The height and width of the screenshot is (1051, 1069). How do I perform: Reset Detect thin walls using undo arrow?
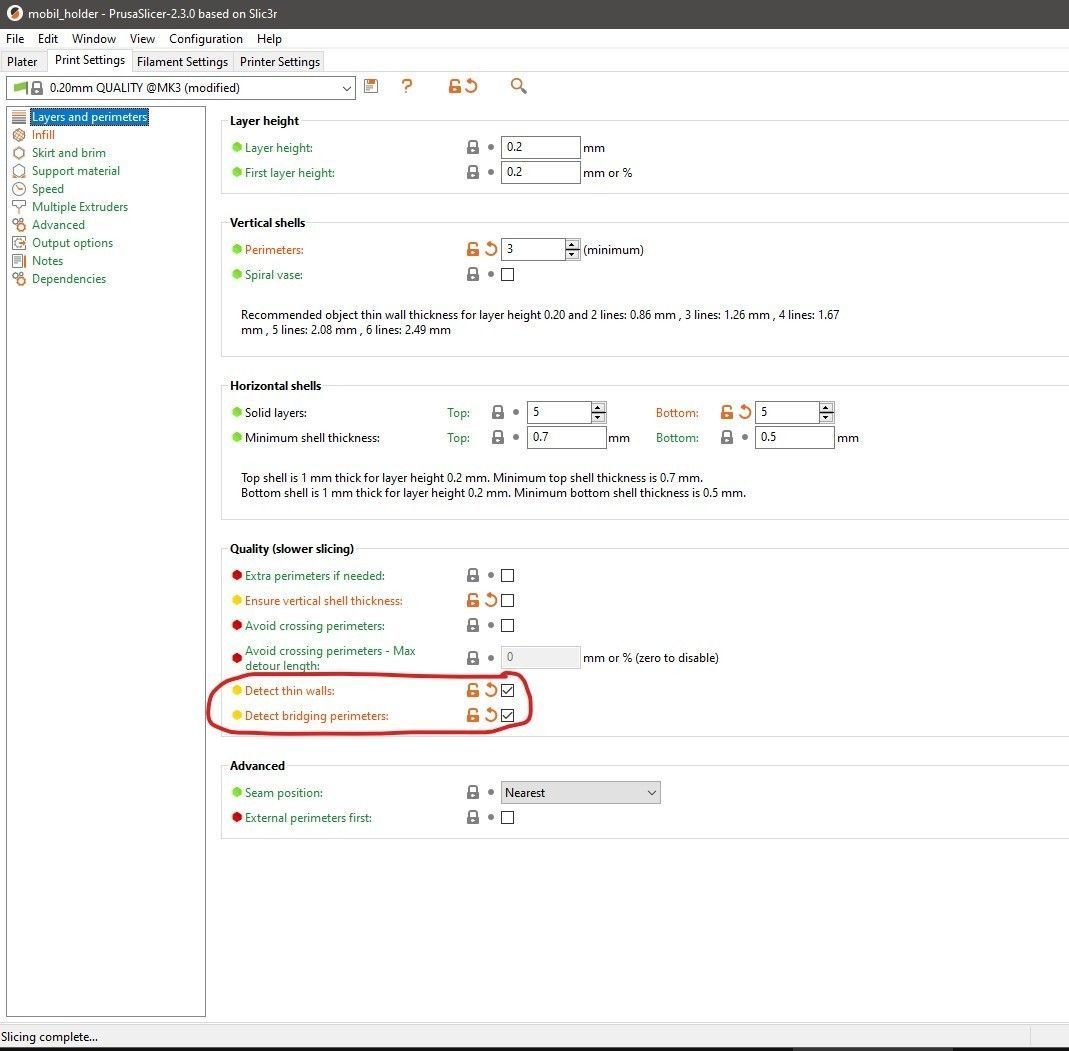(491, 690)
